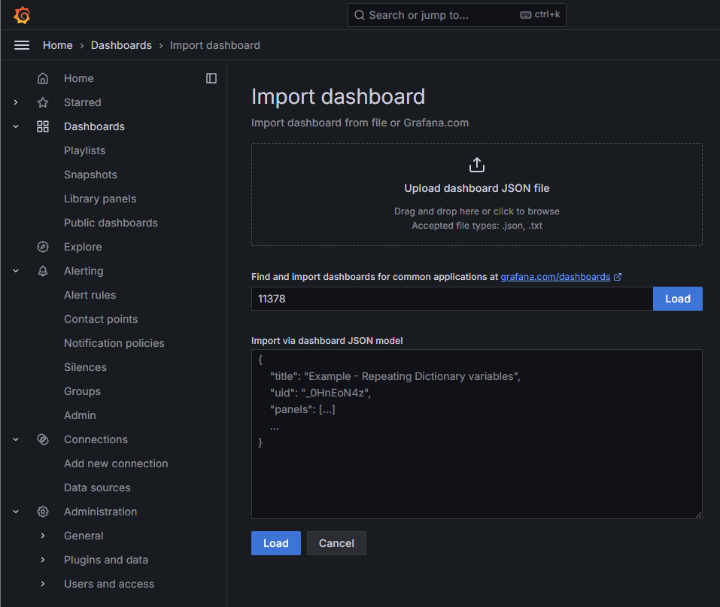
Task: Click the Cancel button
Action: (x=337, y=543)
